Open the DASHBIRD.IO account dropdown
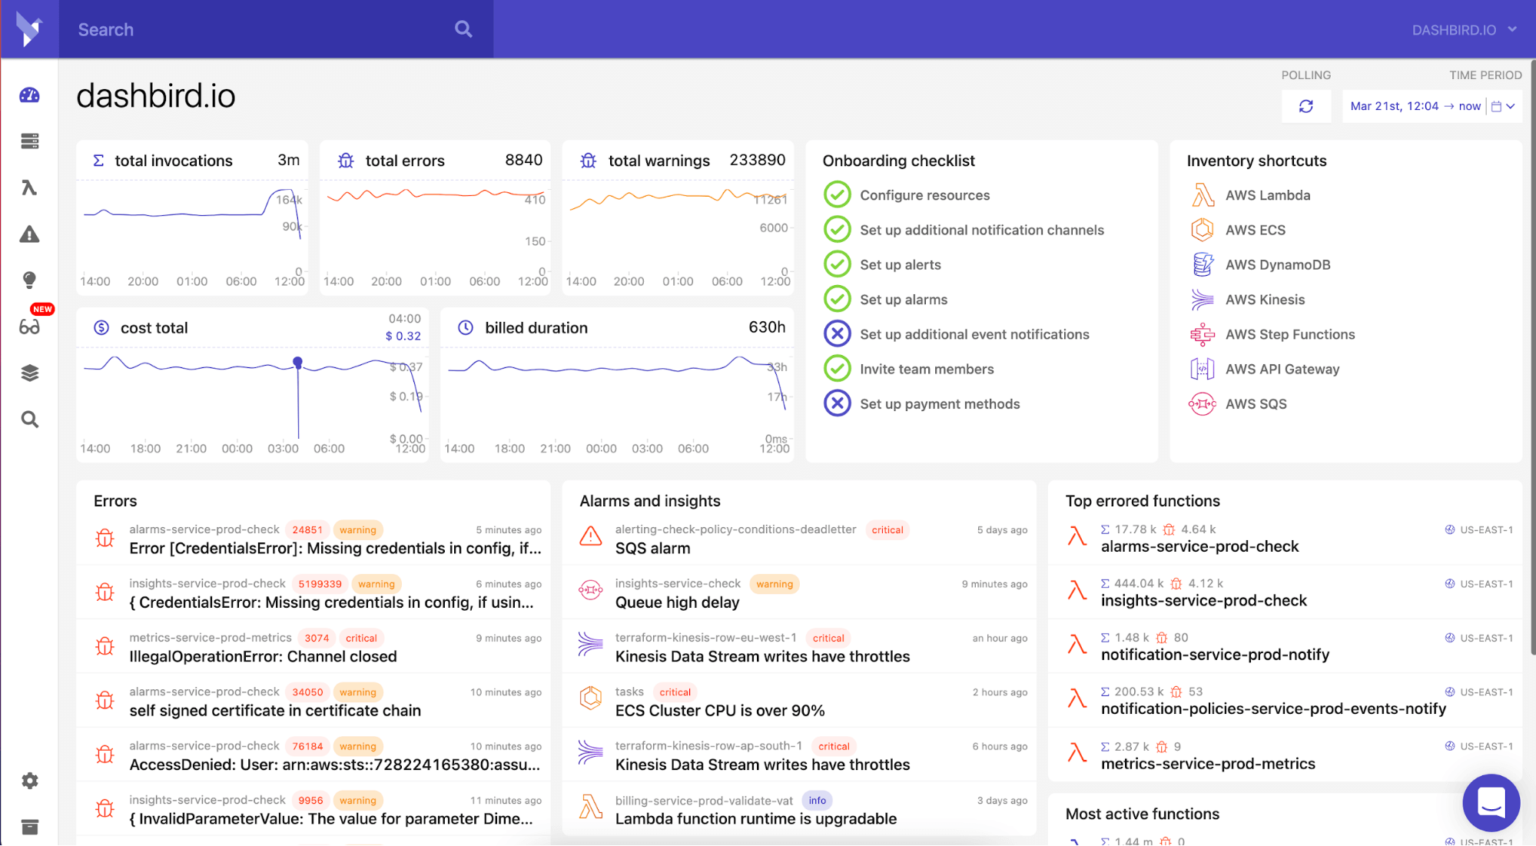 point(1464,29)
